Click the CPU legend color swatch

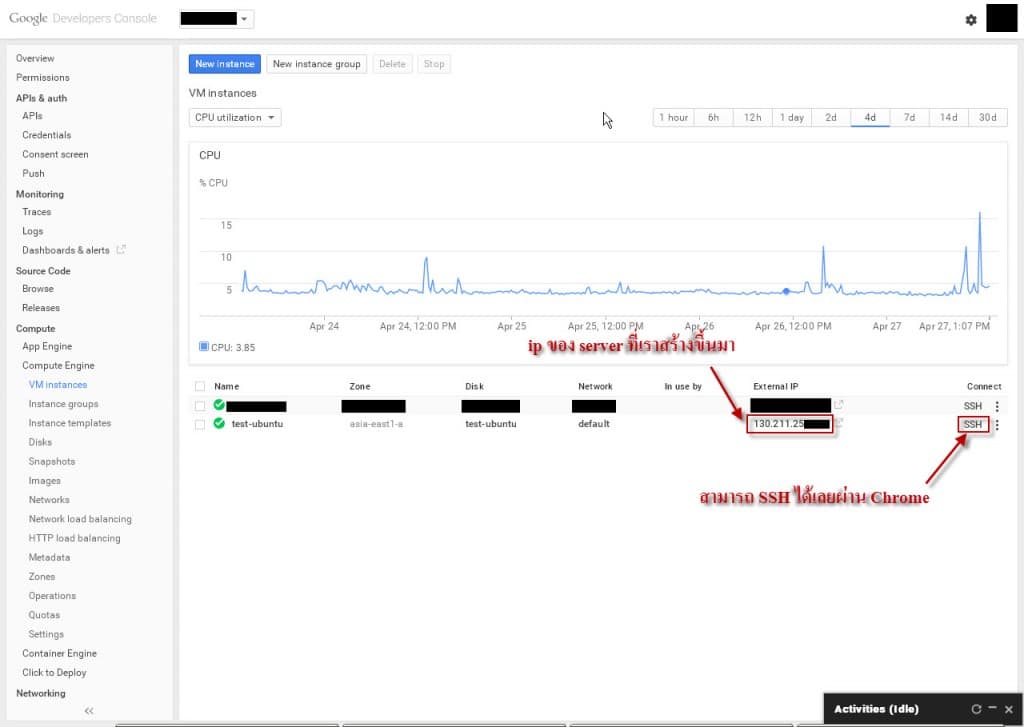204,348
